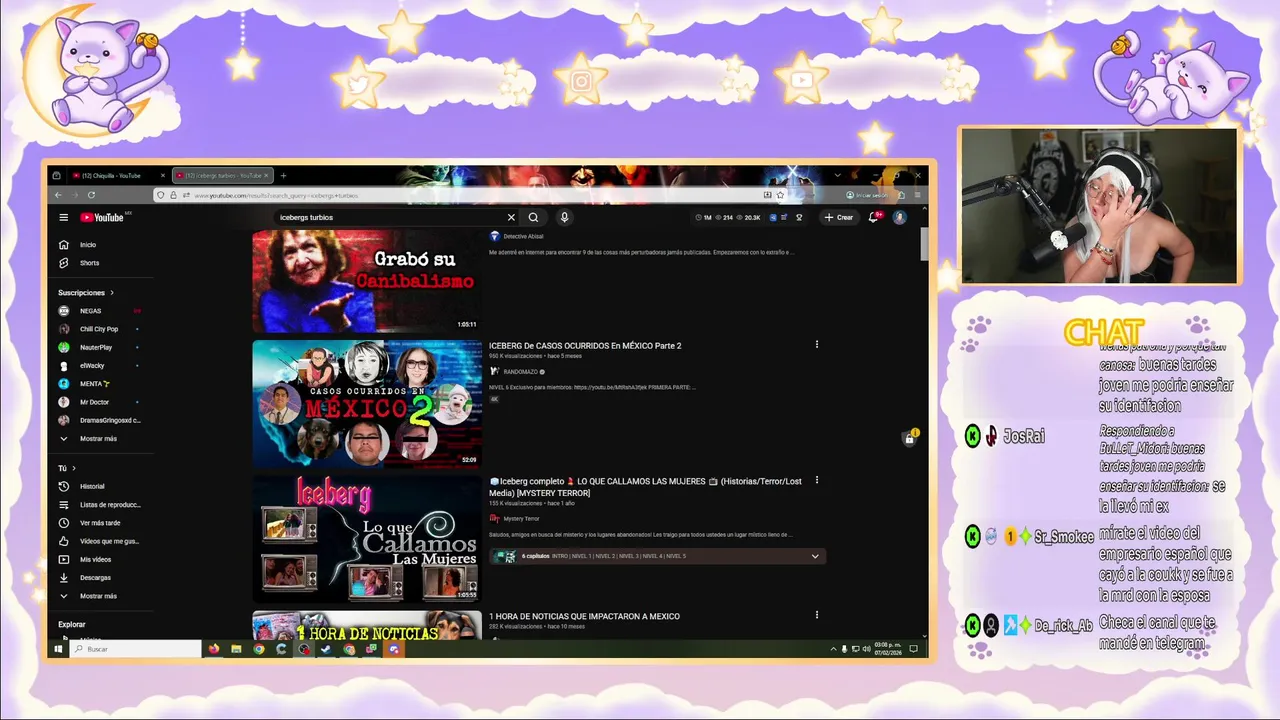Viewport: 1280px width, 720px height.
Task: Open Mystery Terror channel link
Action: point(521,519)
